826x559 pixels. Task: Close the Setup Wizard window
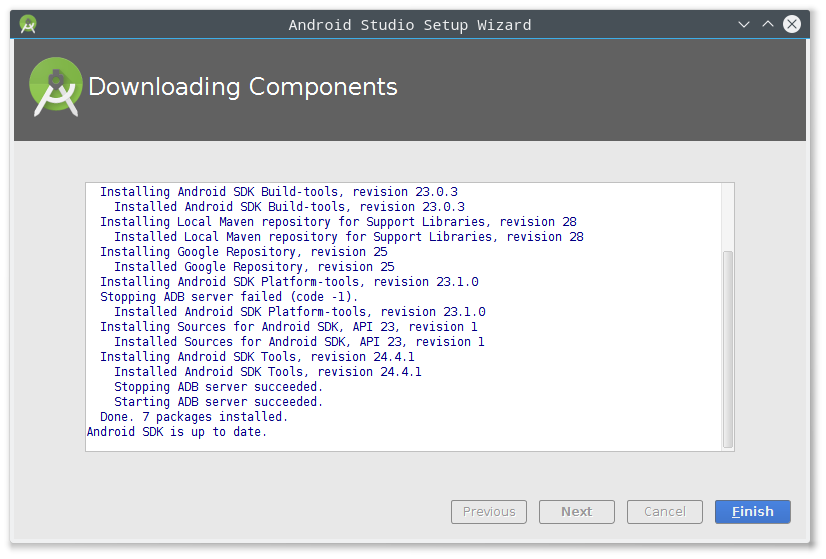click(791, 24)
